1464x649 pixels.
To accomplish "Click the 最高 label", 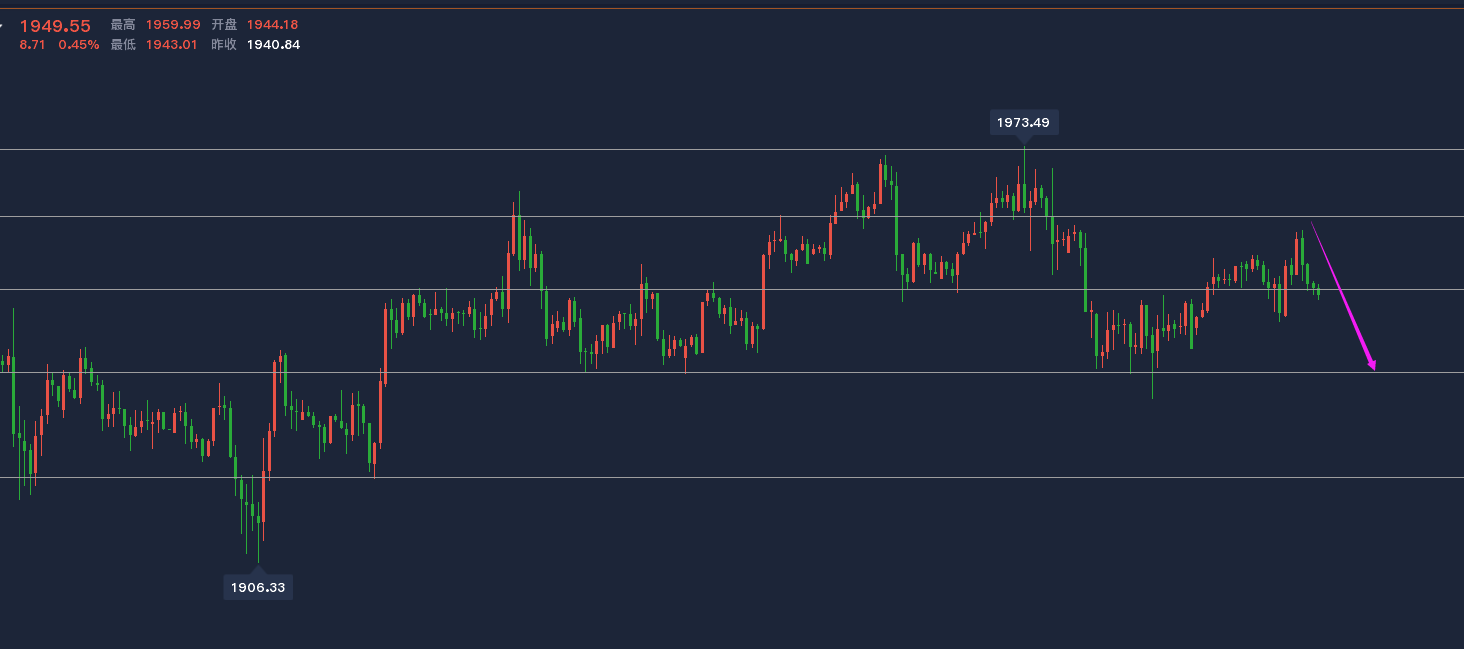I will pyautogui.click(x=123, y=24).
